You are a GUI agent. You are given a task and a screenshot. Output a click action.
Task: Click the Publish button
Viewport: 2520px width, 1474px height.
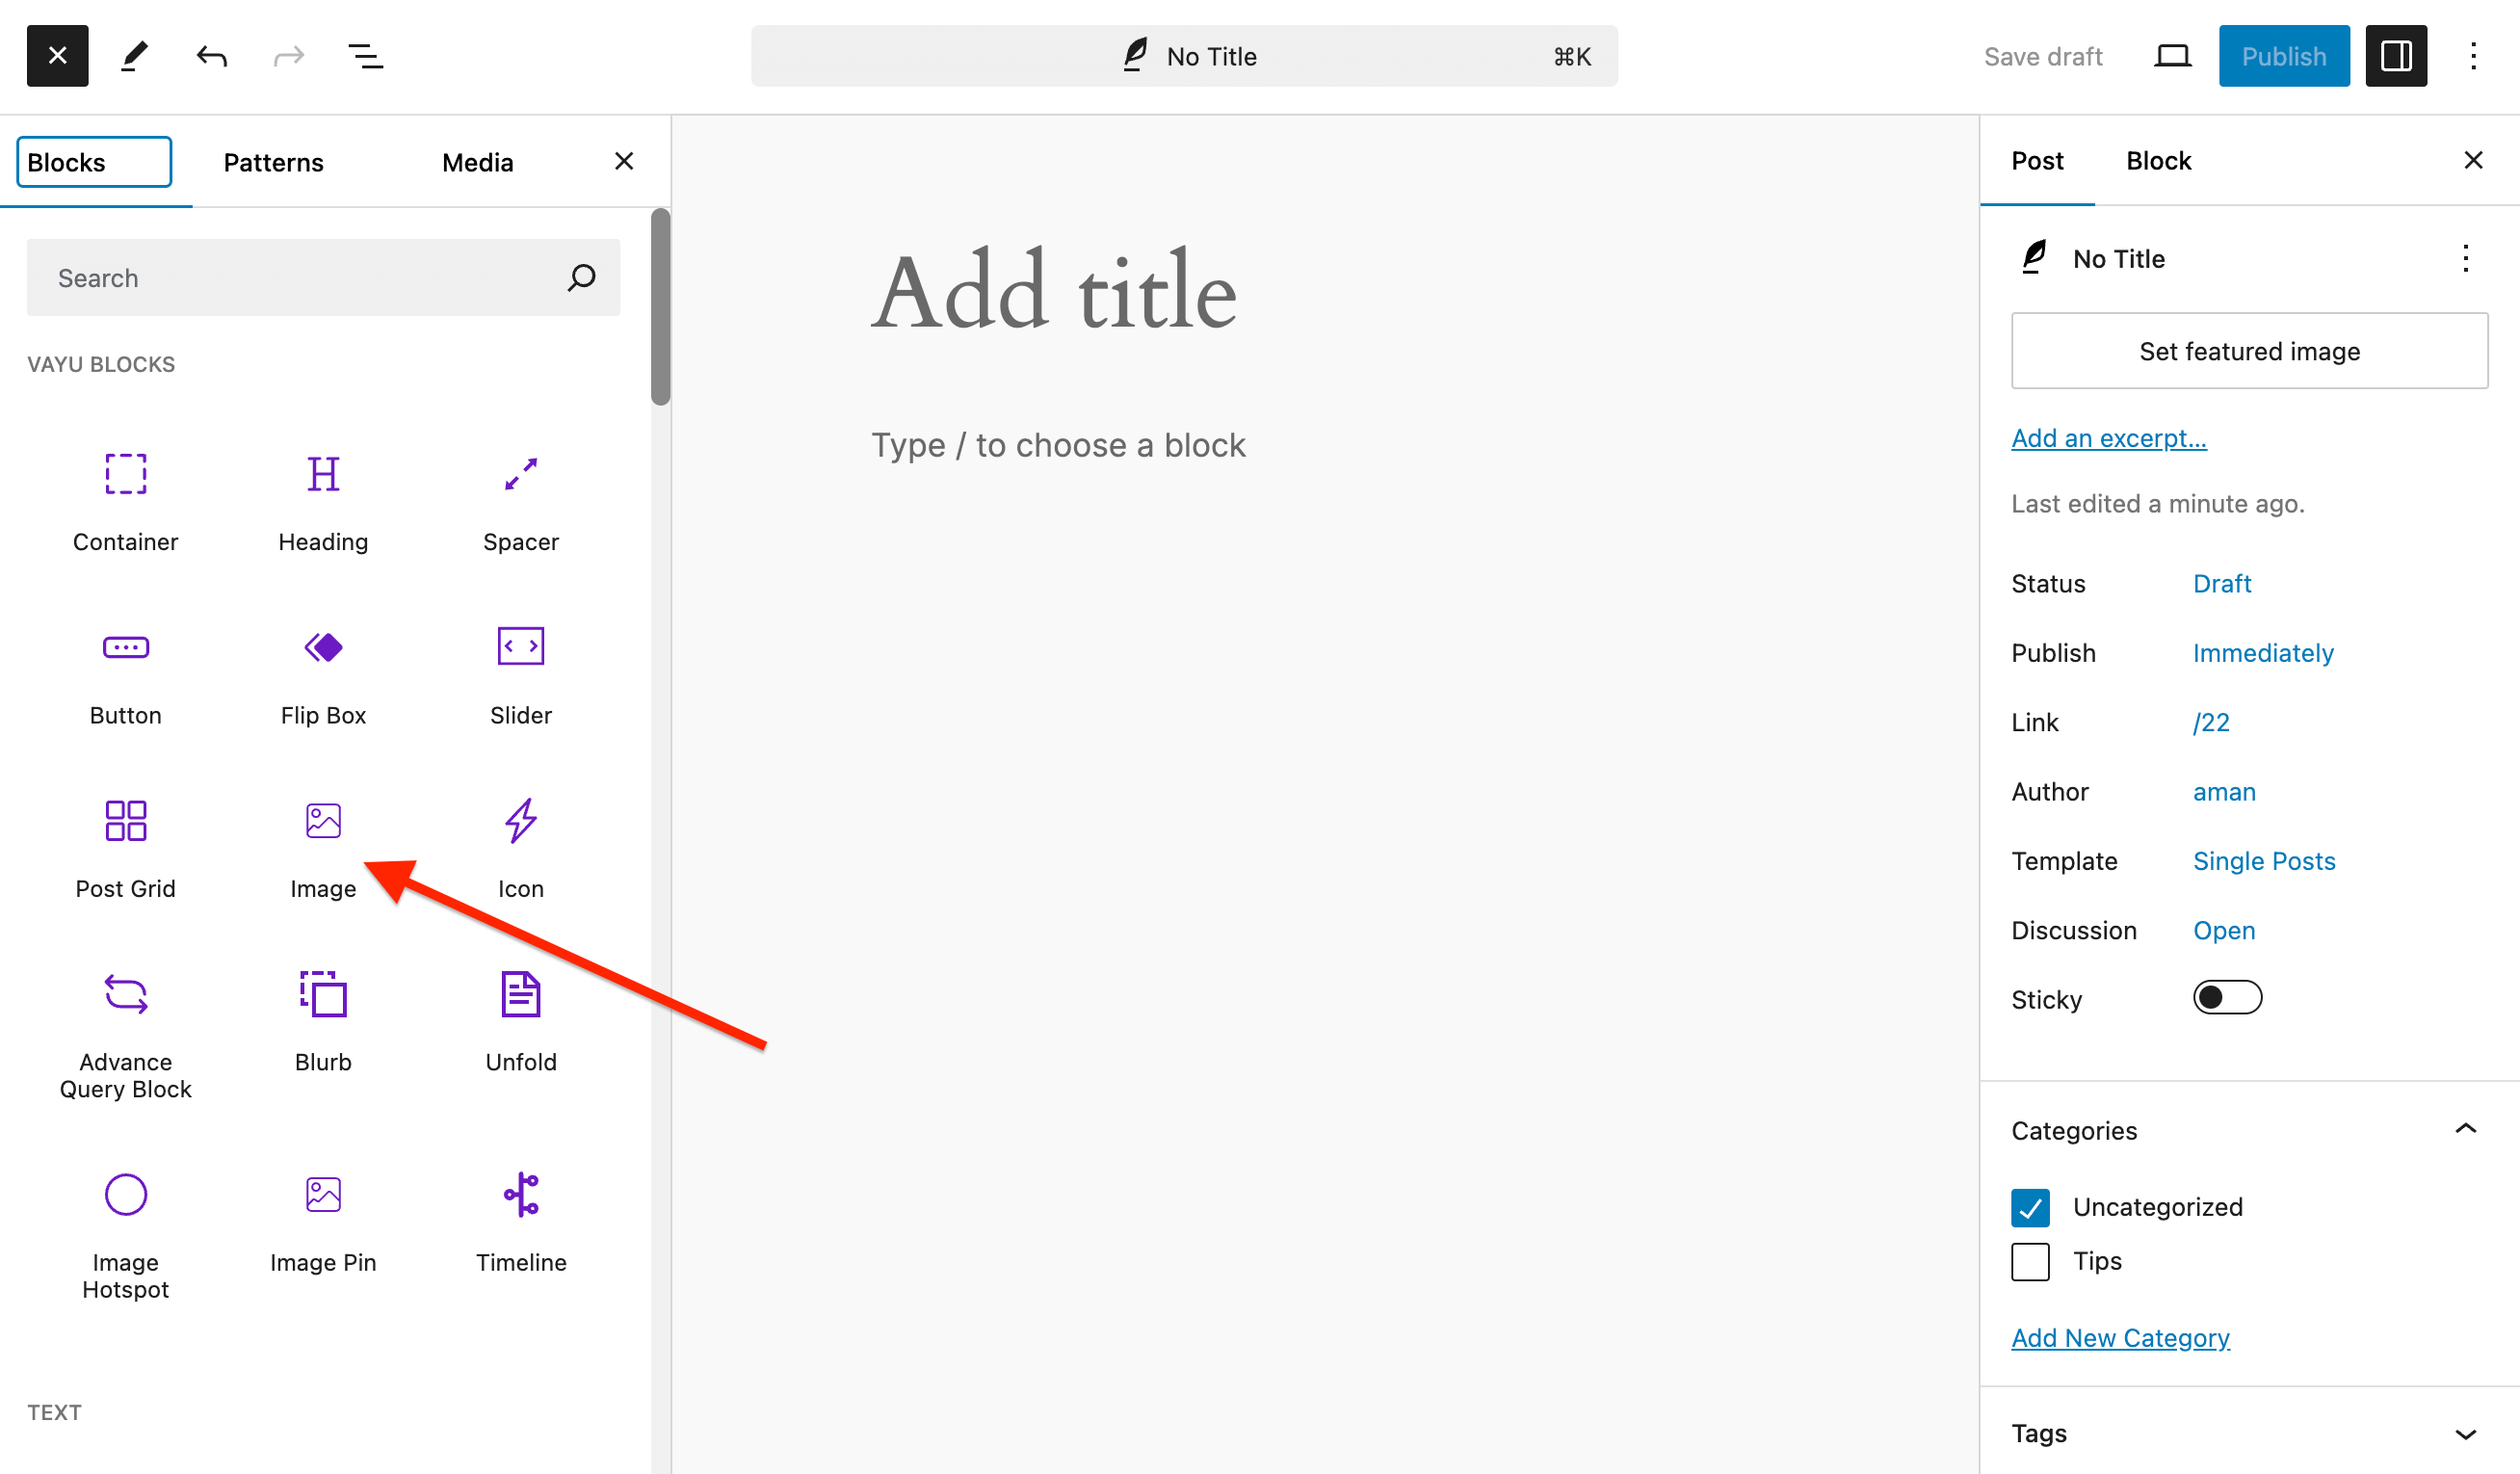pos(2283,56)
